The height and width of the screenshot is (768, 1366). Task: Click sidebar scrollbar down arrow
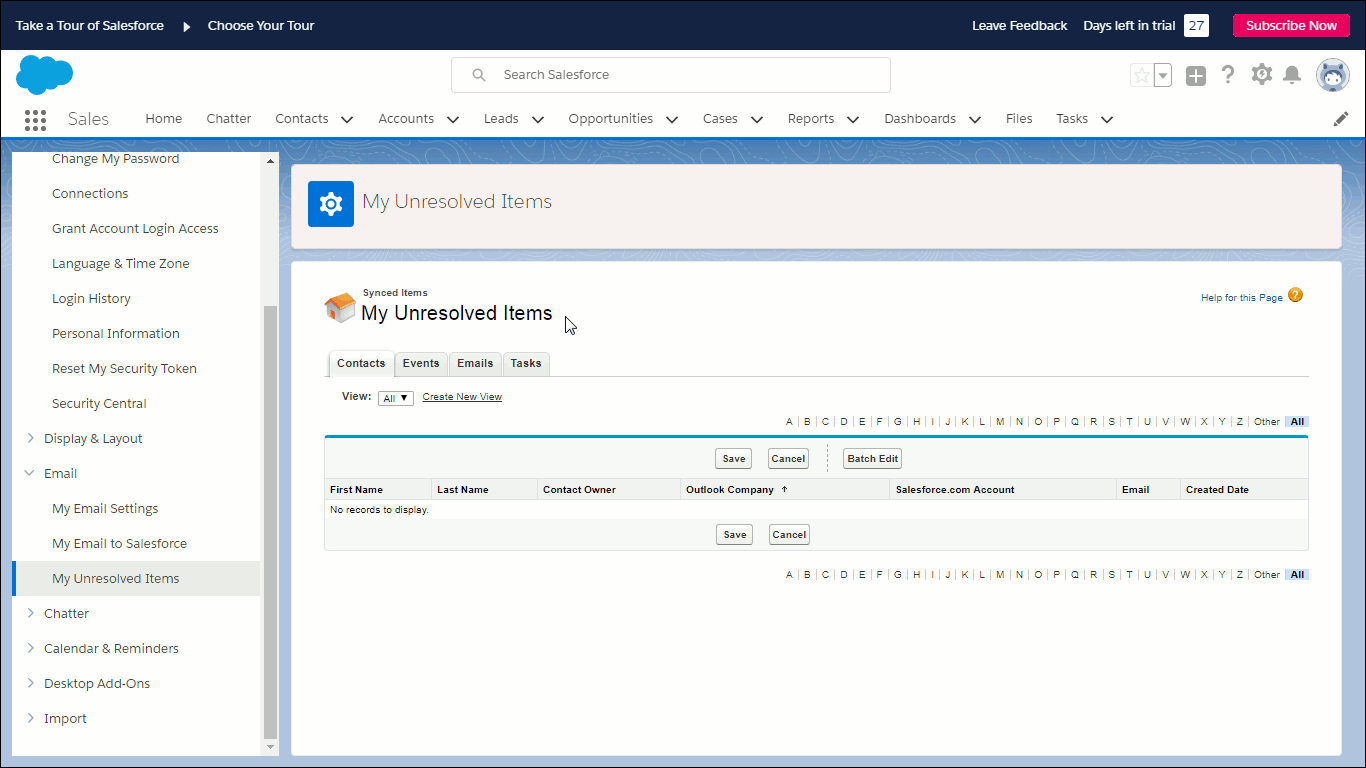pos(269,746)
